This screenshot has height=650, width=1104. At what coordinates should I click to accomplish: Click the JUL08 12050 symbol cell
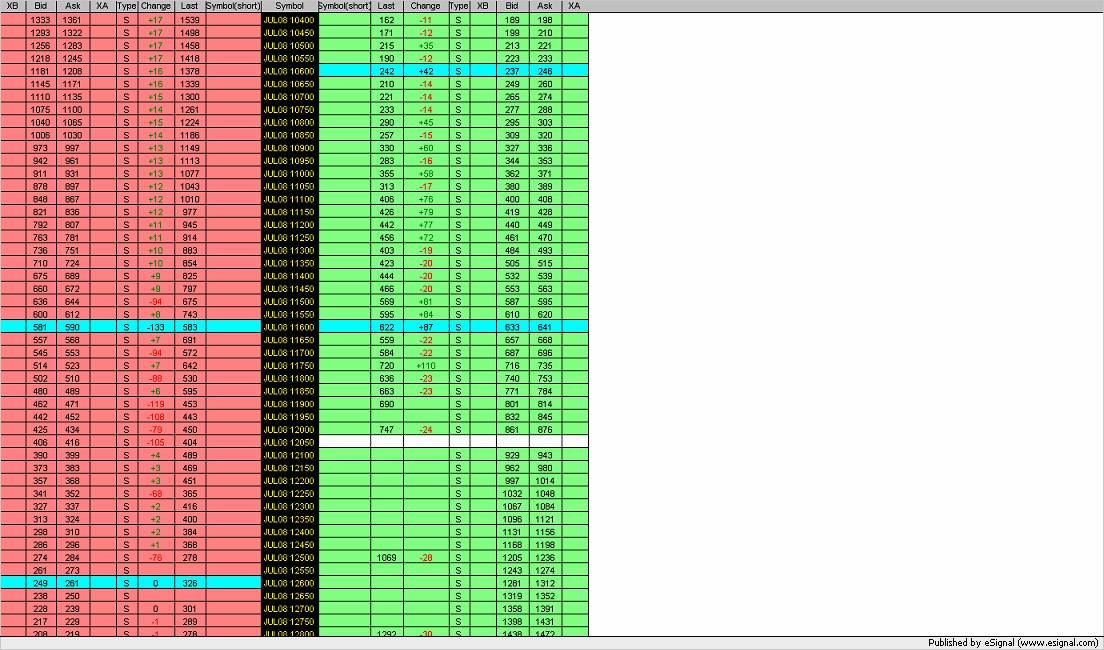[x=289, y=442]
